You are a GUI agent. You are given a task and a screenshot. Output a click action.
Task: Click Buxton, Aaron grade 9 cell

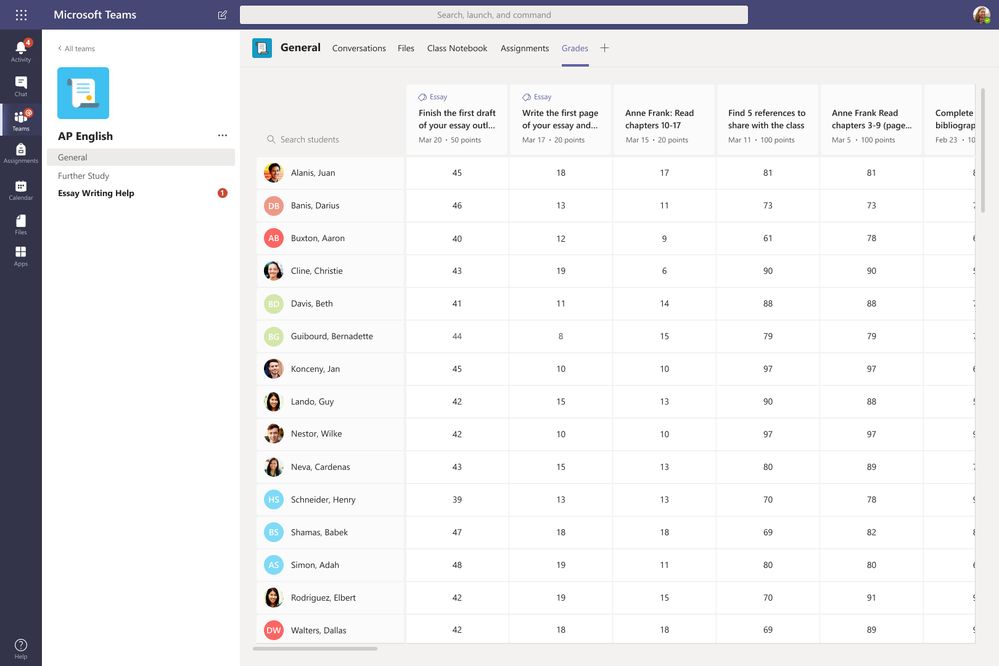[664, 238]
